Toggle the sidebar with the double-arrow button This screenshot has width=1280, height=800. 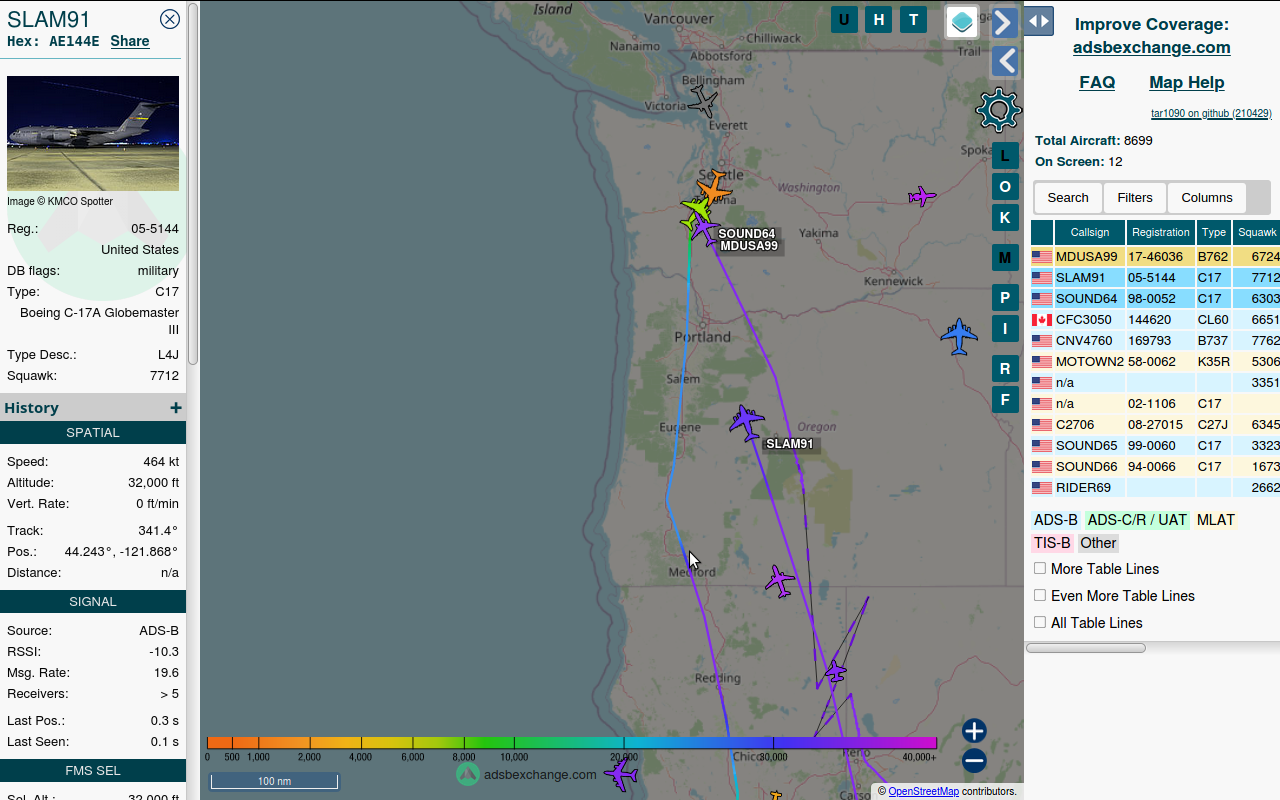pyautogui.click(x=1038, y=20)
